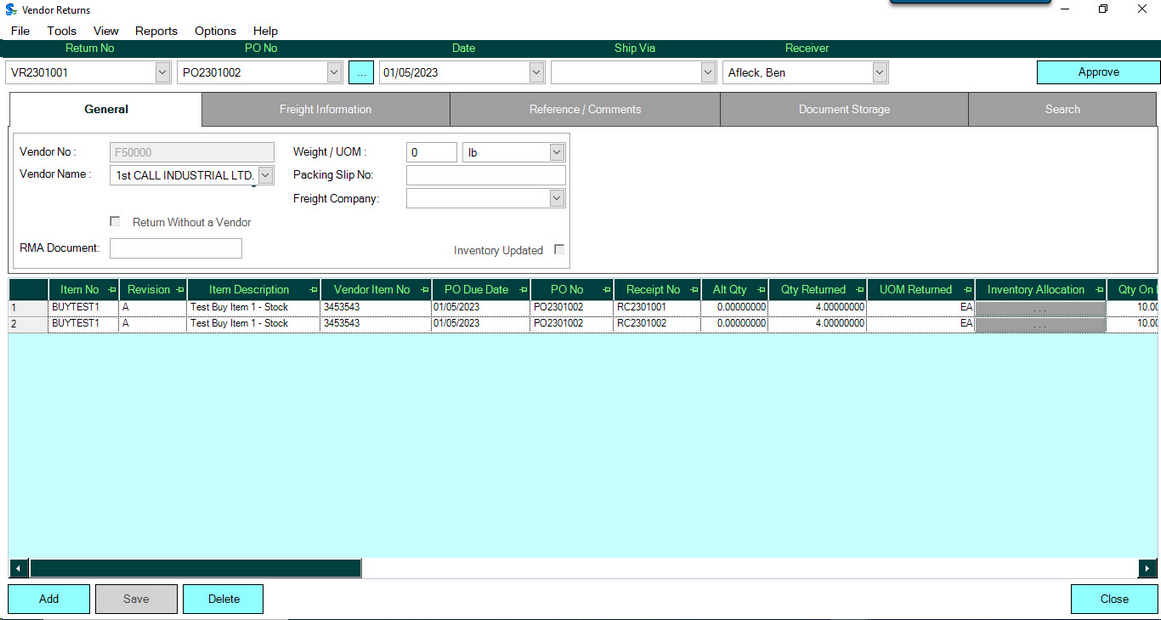The image size is (1161, 620).
Task: Click the Approve button
Action: 1097,72
